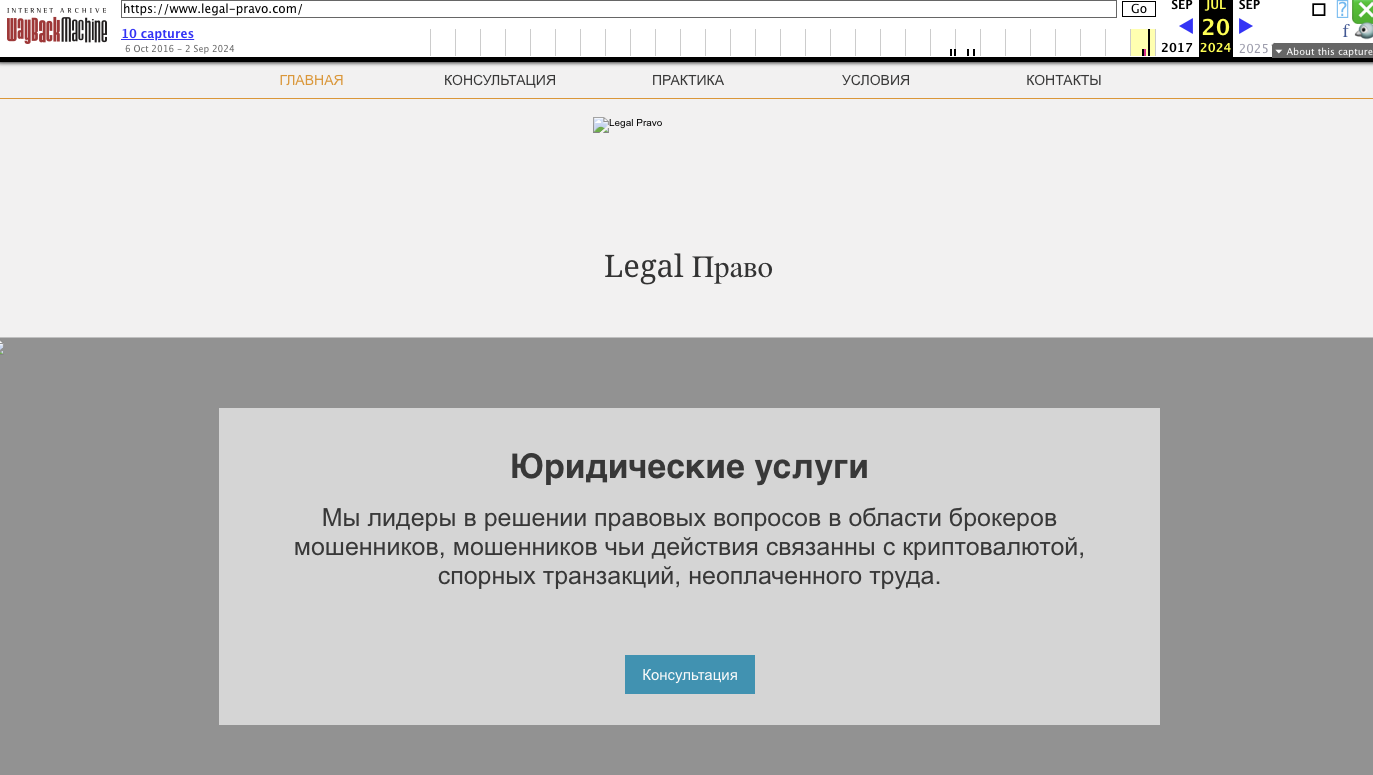Open the 10 captures link

(158, 34)
